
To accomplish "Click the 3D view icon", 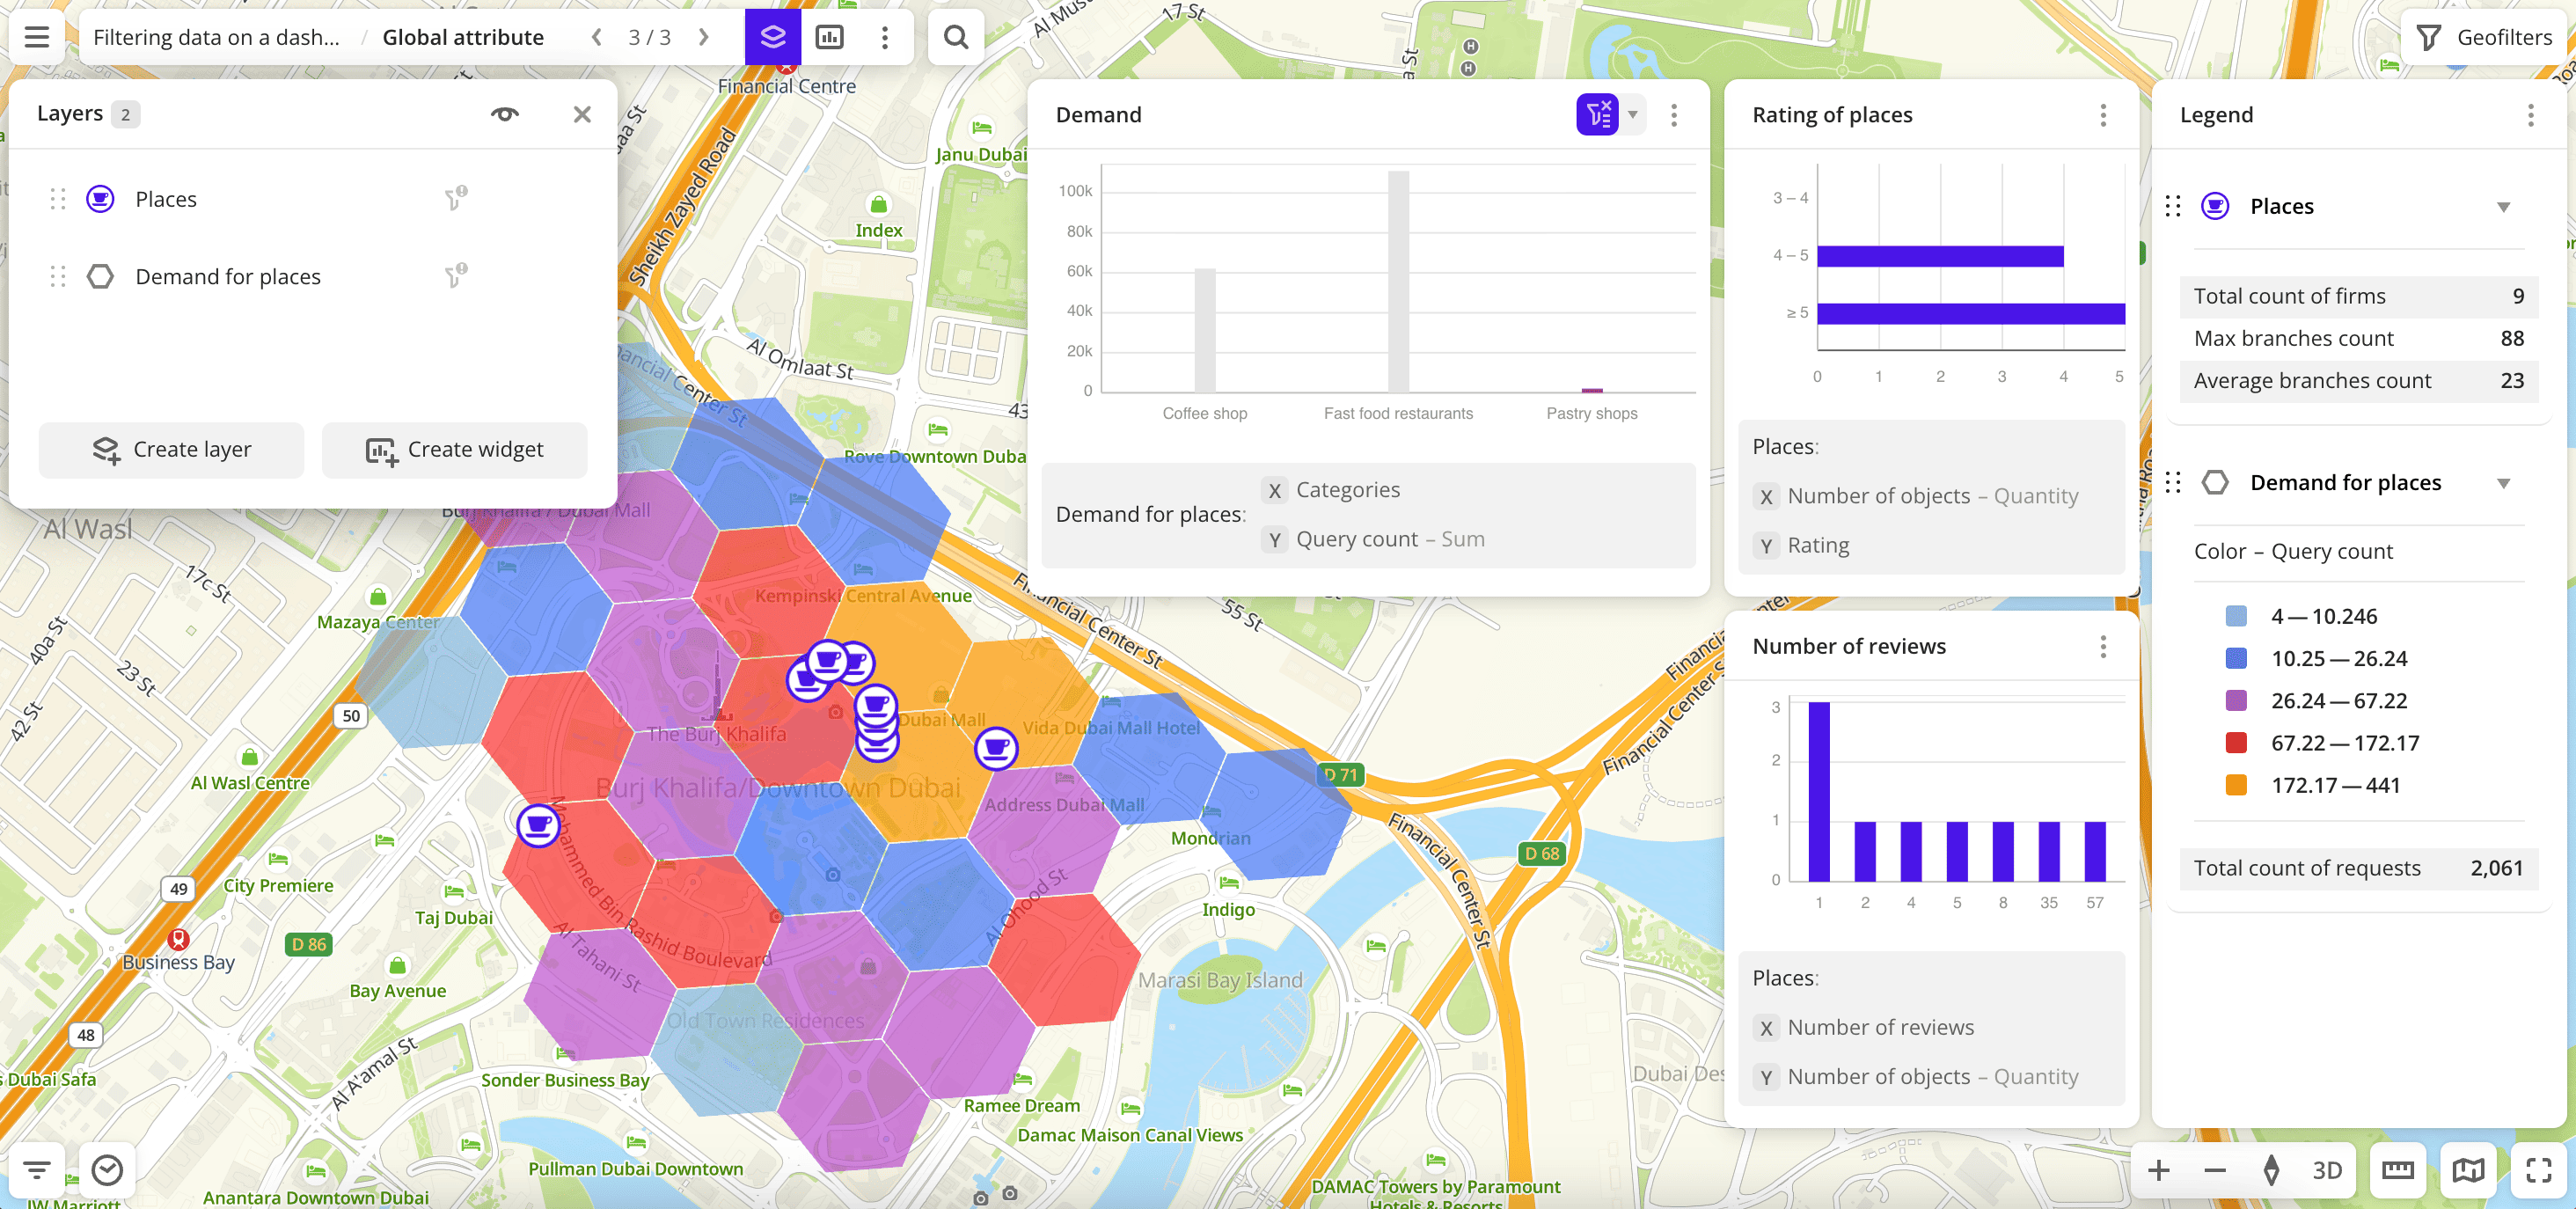I will 2327,1170.
